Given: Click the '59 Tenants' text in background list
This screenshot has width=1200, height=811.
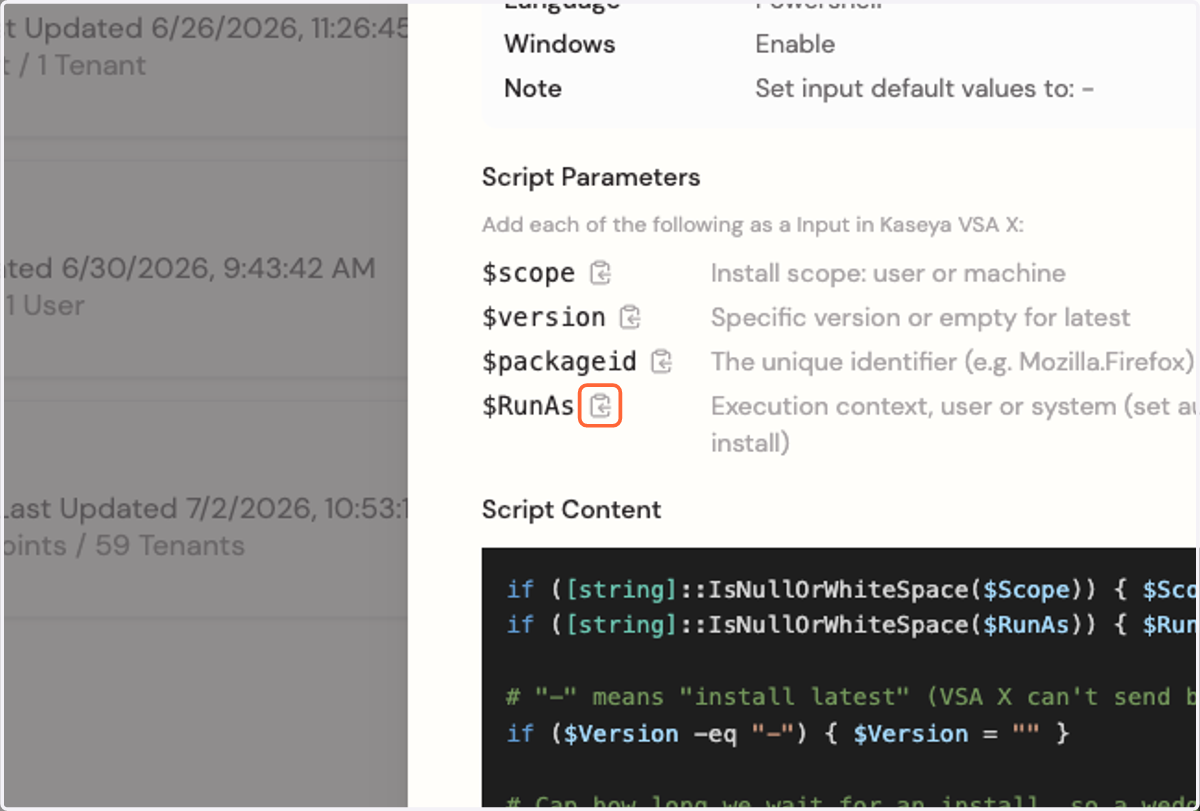Looking at the screenshot, I should coord(168,546).
